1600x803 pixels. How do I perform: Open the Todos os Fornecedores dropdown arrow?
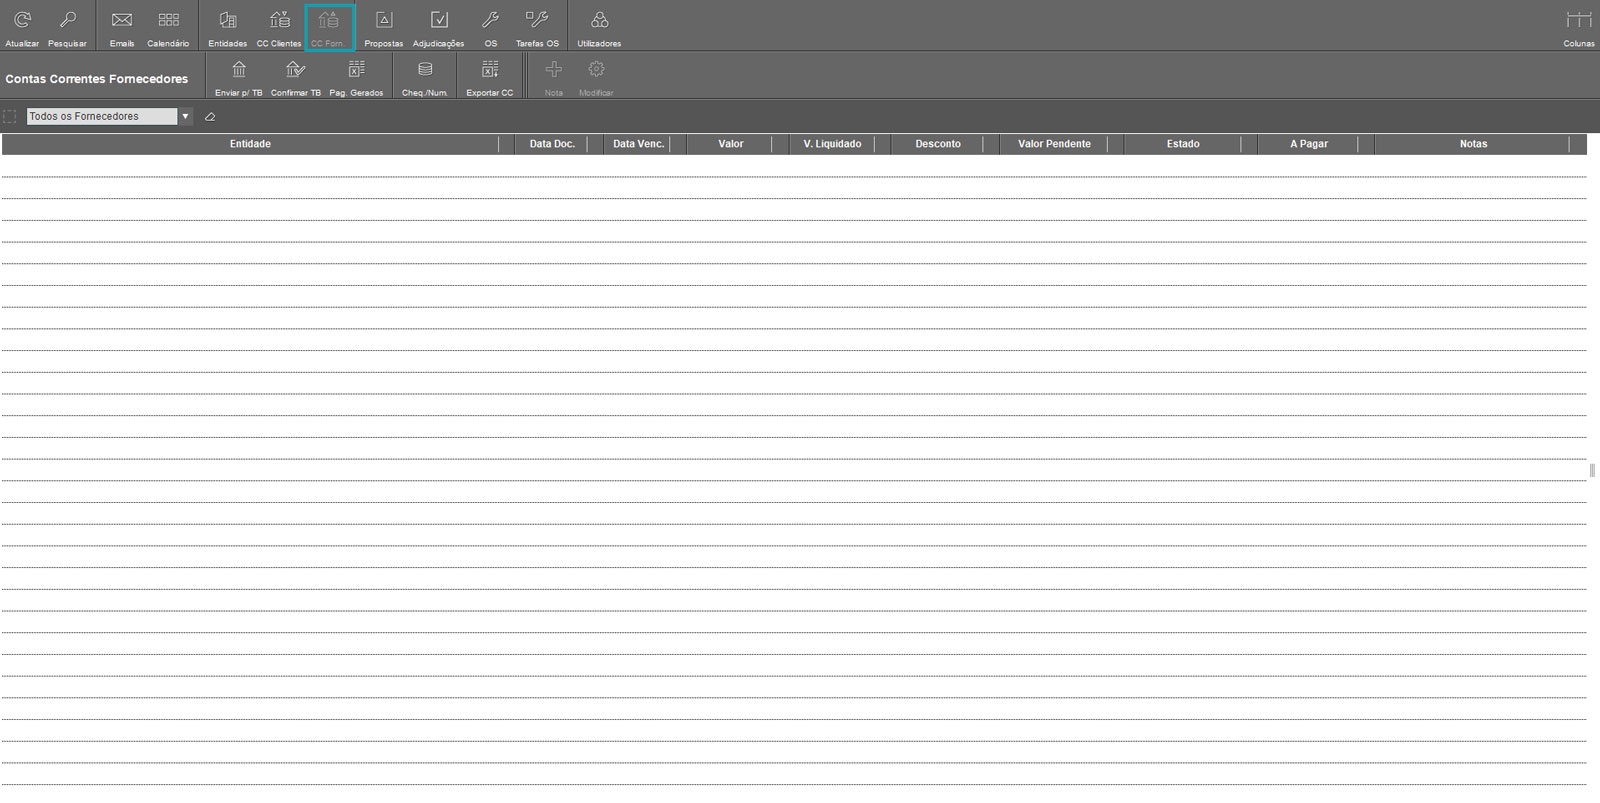(x=185, y=117)
